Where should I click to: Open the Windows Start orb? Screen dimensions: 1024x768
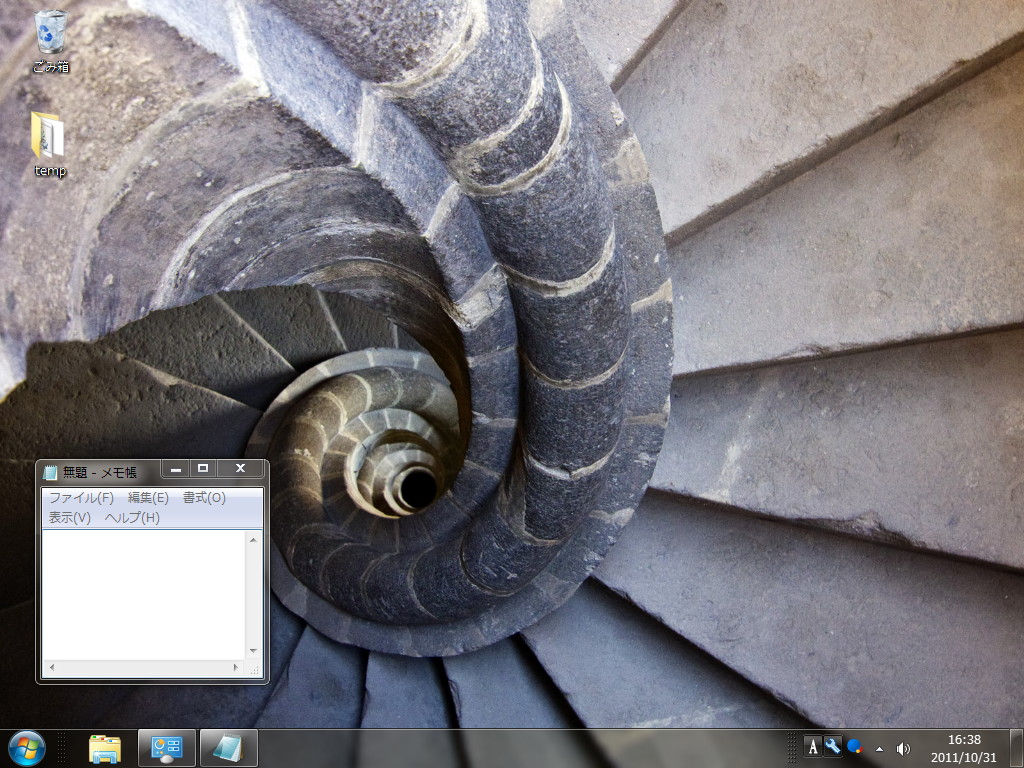pyautogui.click(x=27, y=748)
